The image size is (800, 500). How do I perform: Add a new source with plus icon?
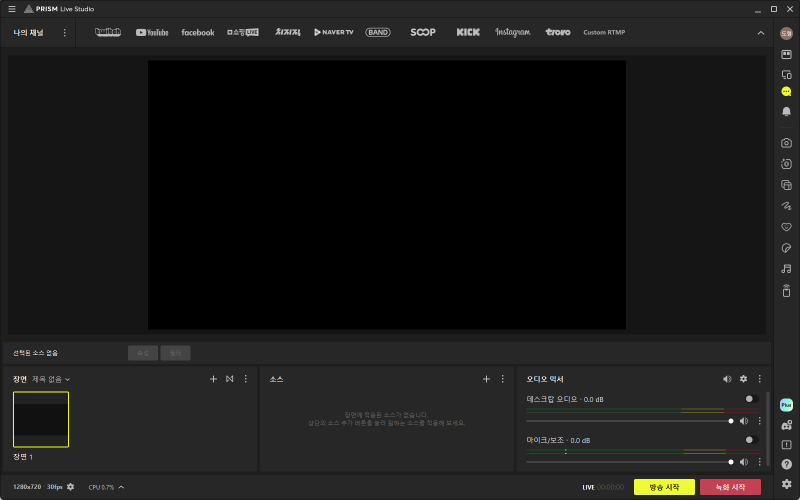(x=486, y=379)
